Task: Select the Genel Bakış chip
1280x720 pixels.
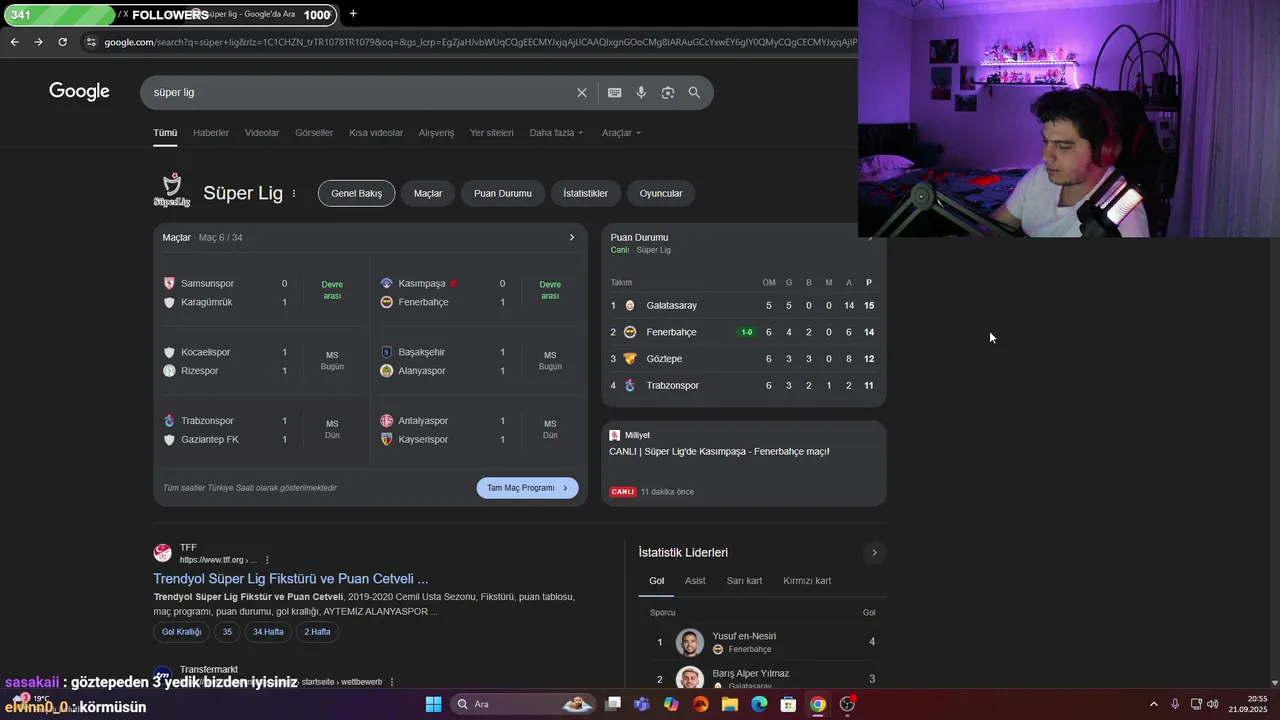Action: pos(356,193)
